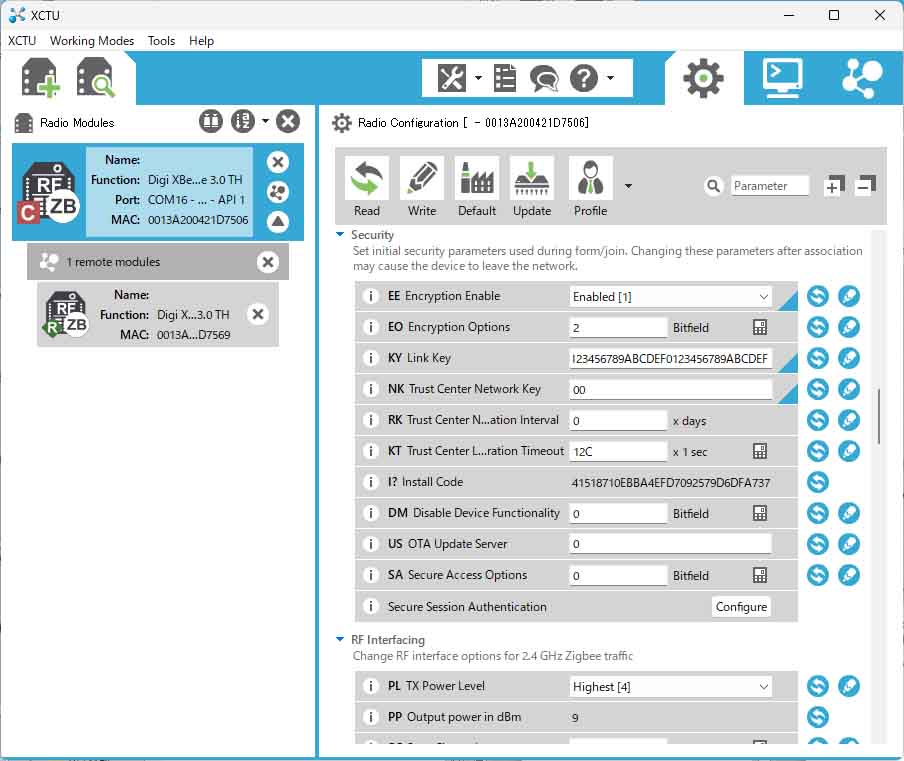Collapse the Security section
Image resolution: width=904 pixels, height=761 pixels.
coord(341,235)
